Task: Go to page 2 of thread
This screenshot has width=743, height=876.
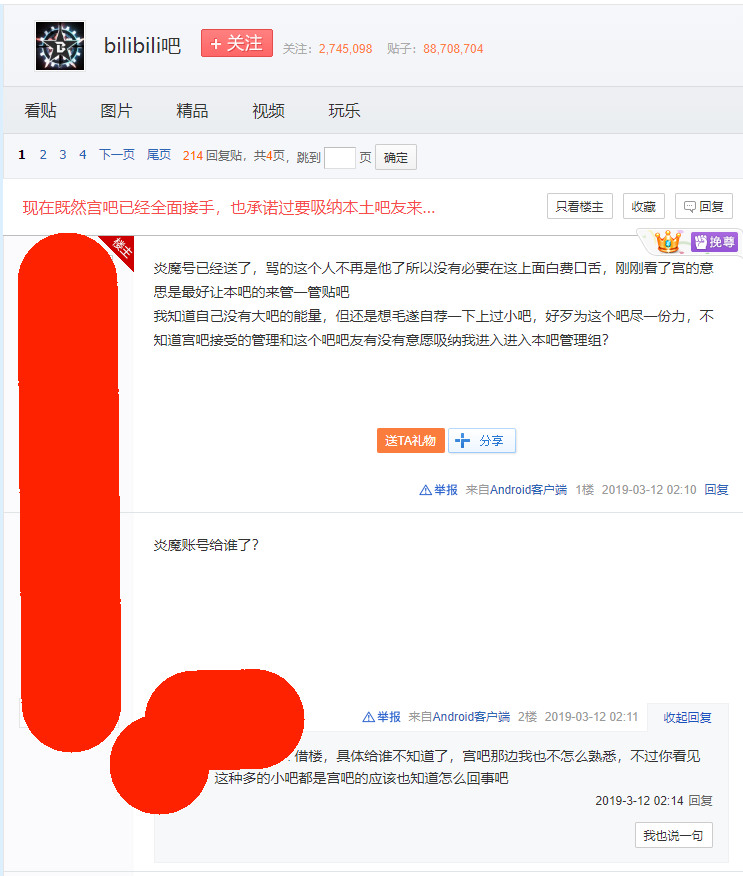Action: coord(43,155)
